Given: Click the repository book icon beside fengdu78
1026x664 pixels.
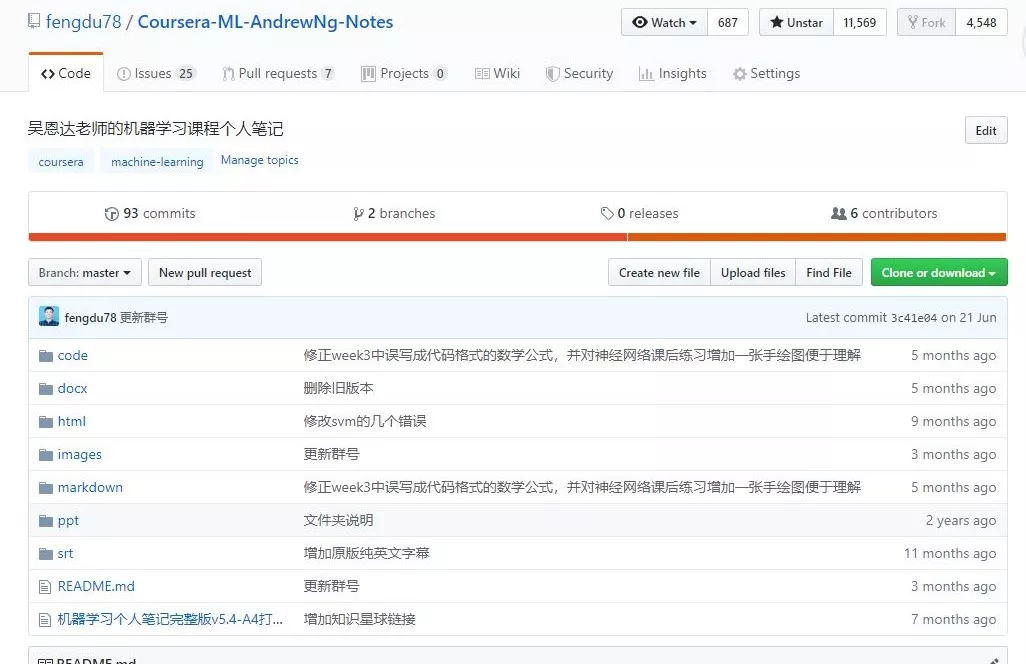Looking at the screenshot, I should [34, 22].
